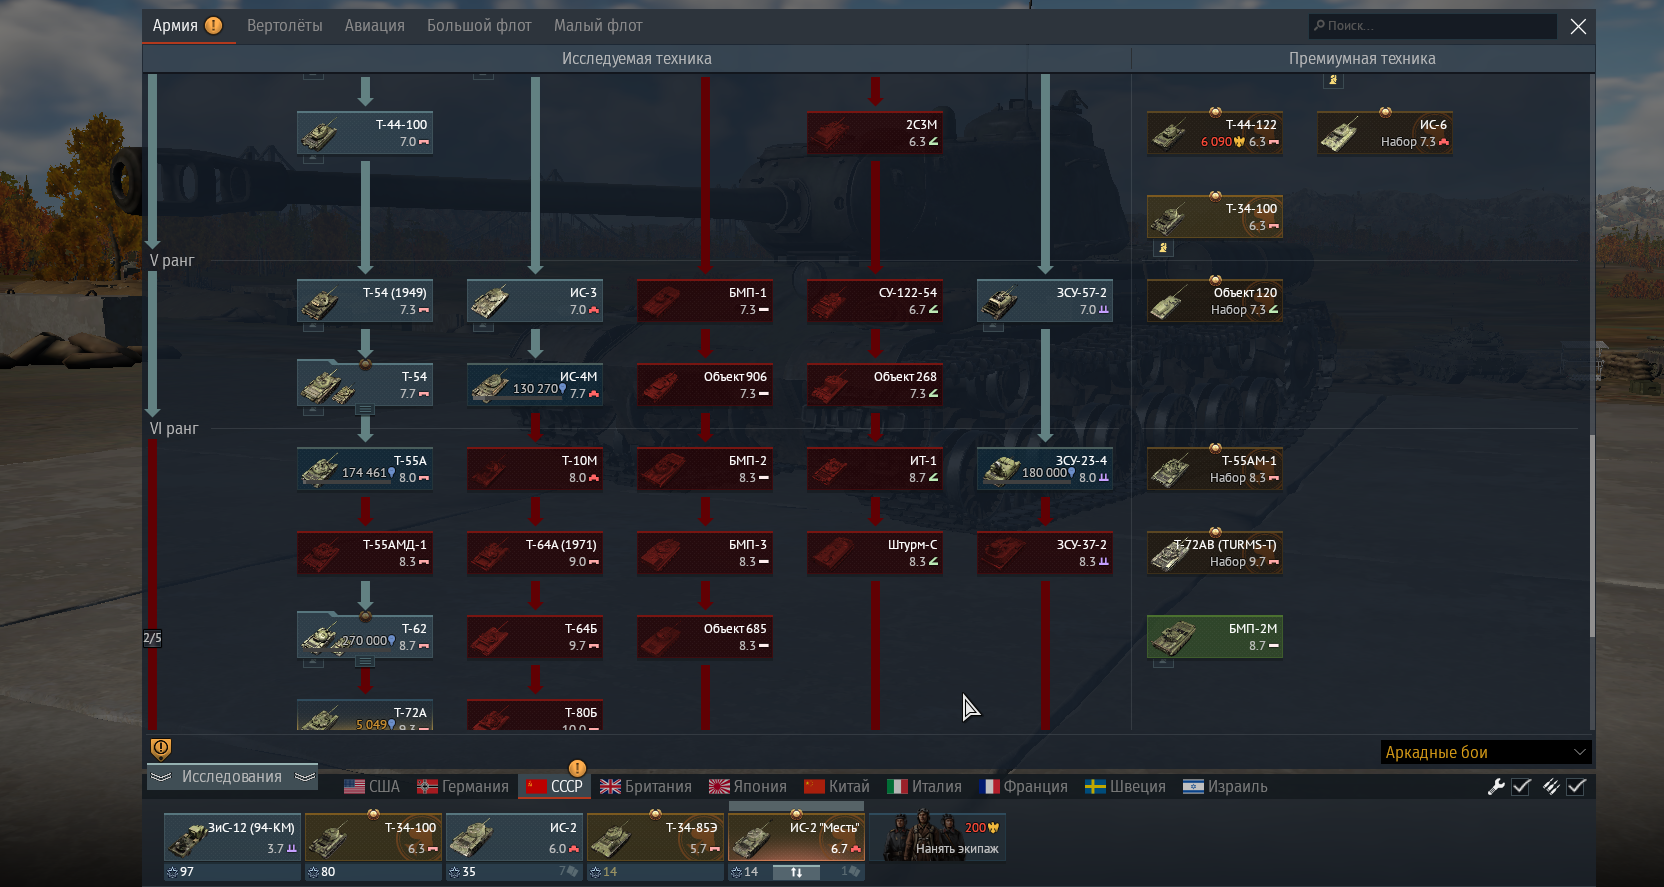Screen dimensions: 1664x887
Task: Collapse the Исследования panel expander
Action: click(x=232, y=777)
